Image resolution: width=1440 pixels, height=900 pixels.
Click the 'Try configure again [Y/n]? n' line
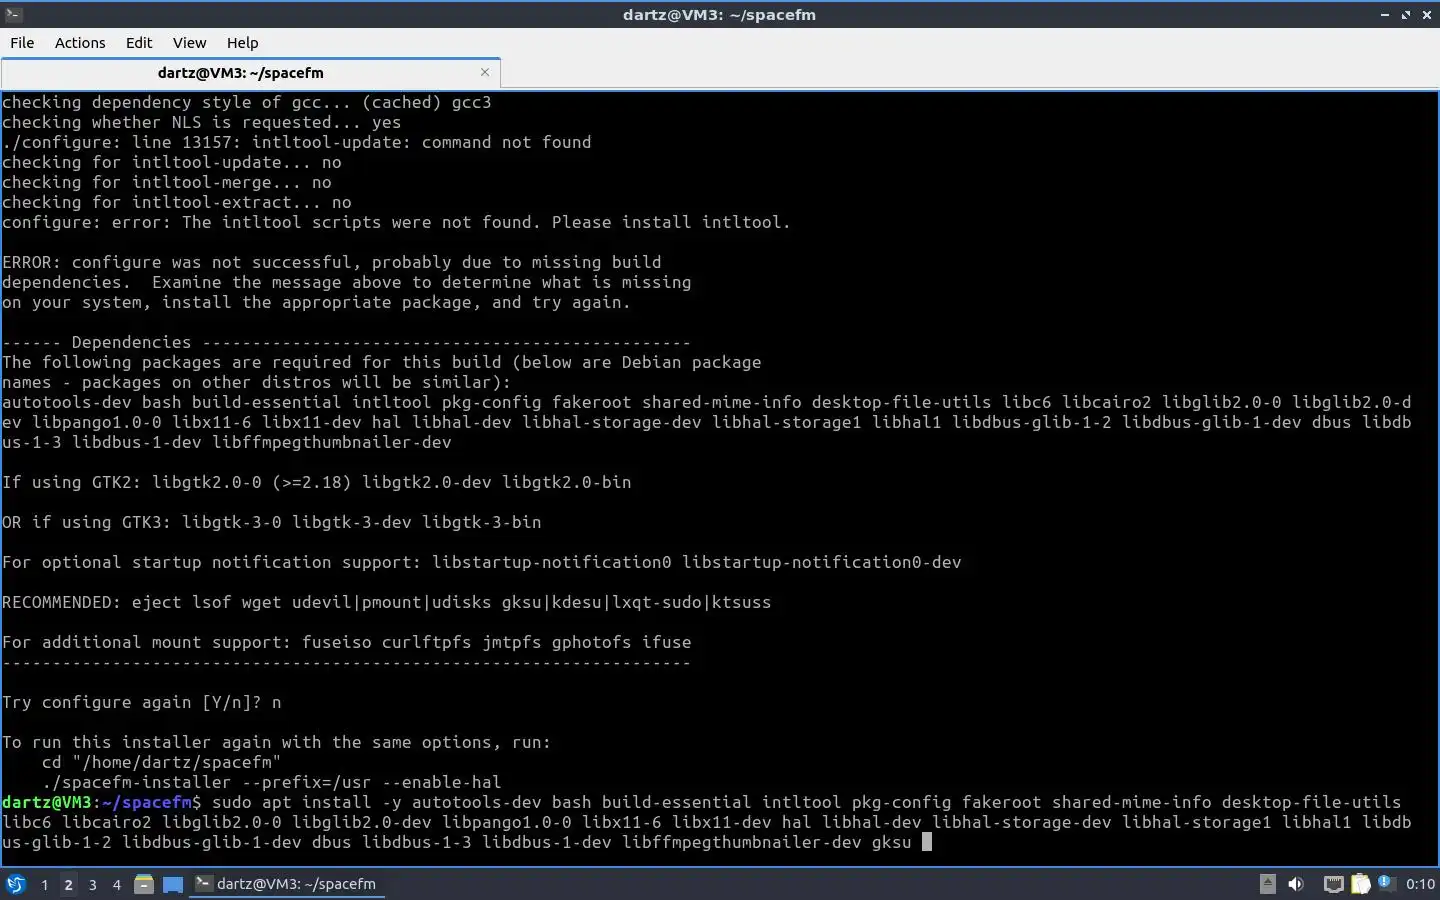pyautogui.click(x=142, y=702)
